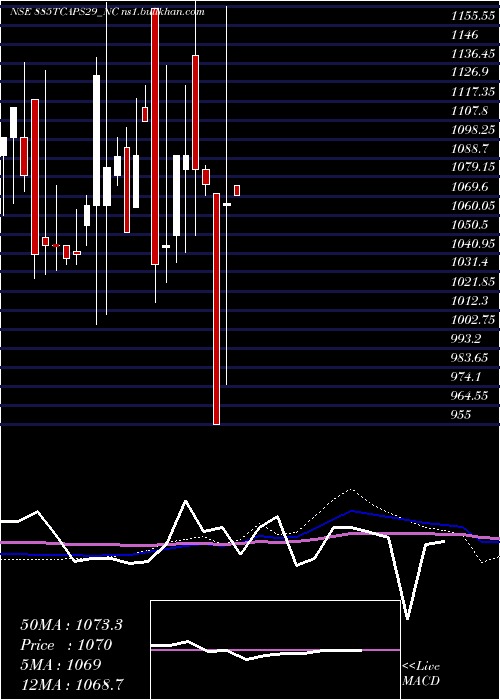Click the 1088.7 price axis label
This screenshot has width=500, height=700.
coord(469,149)
